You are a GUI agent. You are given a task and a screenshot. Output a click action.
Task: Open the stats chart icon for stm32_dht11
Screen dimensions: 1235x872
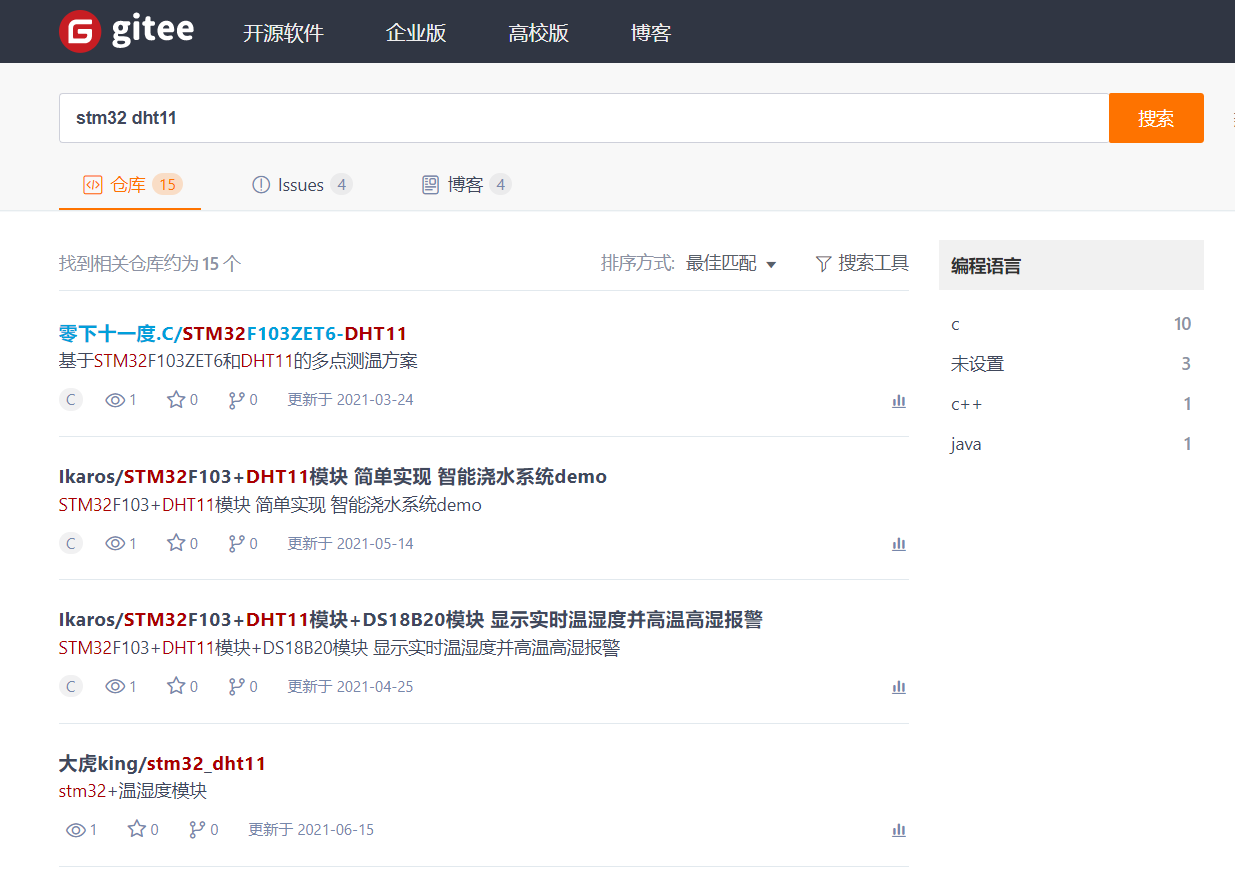pyautogui.click(x=899, y=830)
